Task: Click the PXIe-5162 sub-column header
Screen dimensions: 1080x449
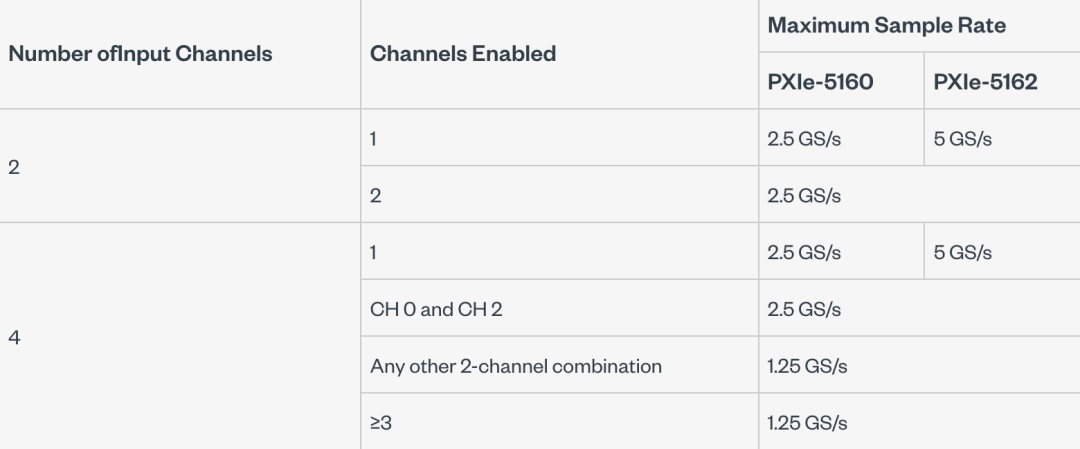Action: point(985,82)
